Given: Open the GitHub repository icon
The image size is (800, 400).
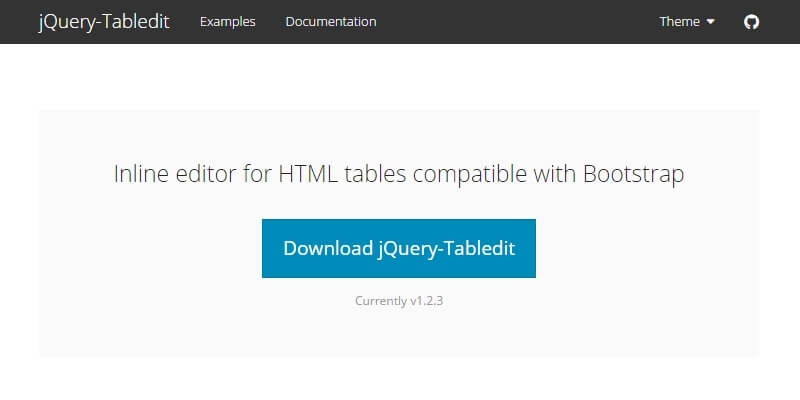Looking at the screenshot, I should tap(752, 22).
